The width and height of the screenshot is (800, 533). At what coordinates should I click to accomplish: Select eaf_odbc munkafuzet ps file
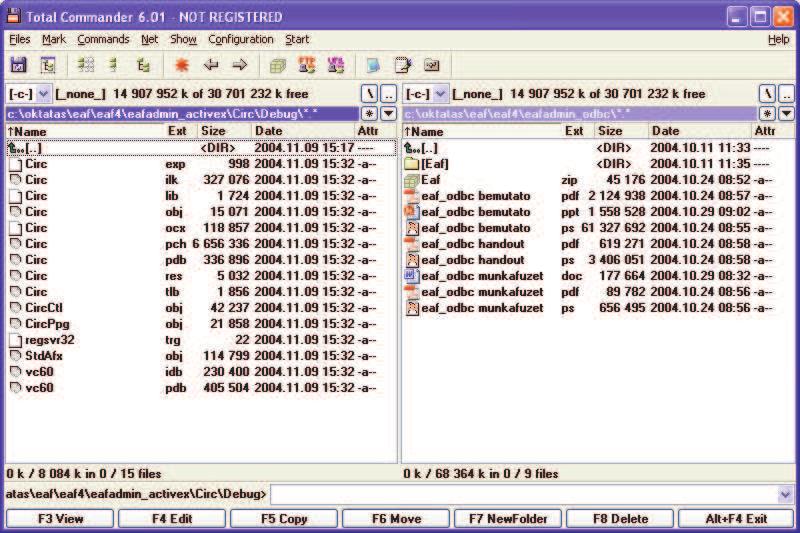[x=598, y=308]
